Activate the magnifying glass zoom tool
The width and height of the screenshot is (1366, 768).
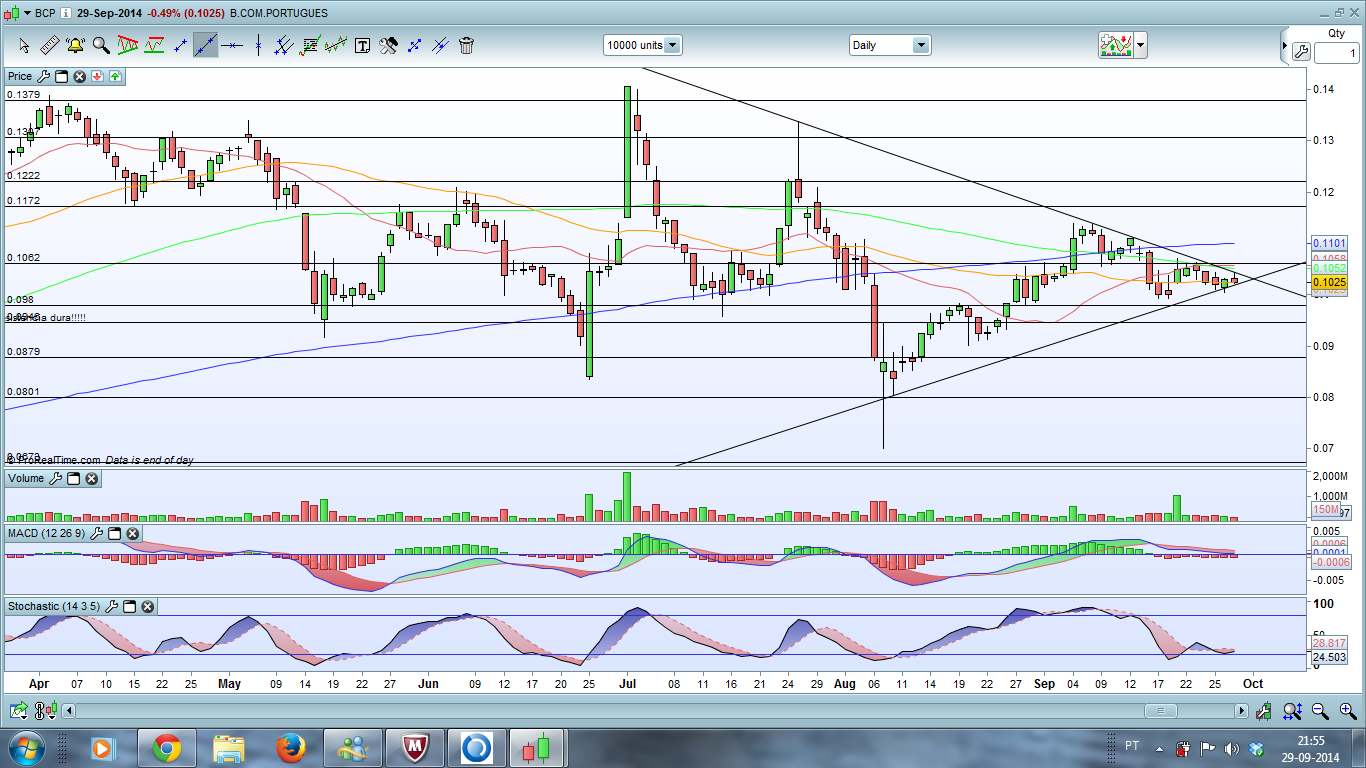pyautogui.click(x=101, y=45)
